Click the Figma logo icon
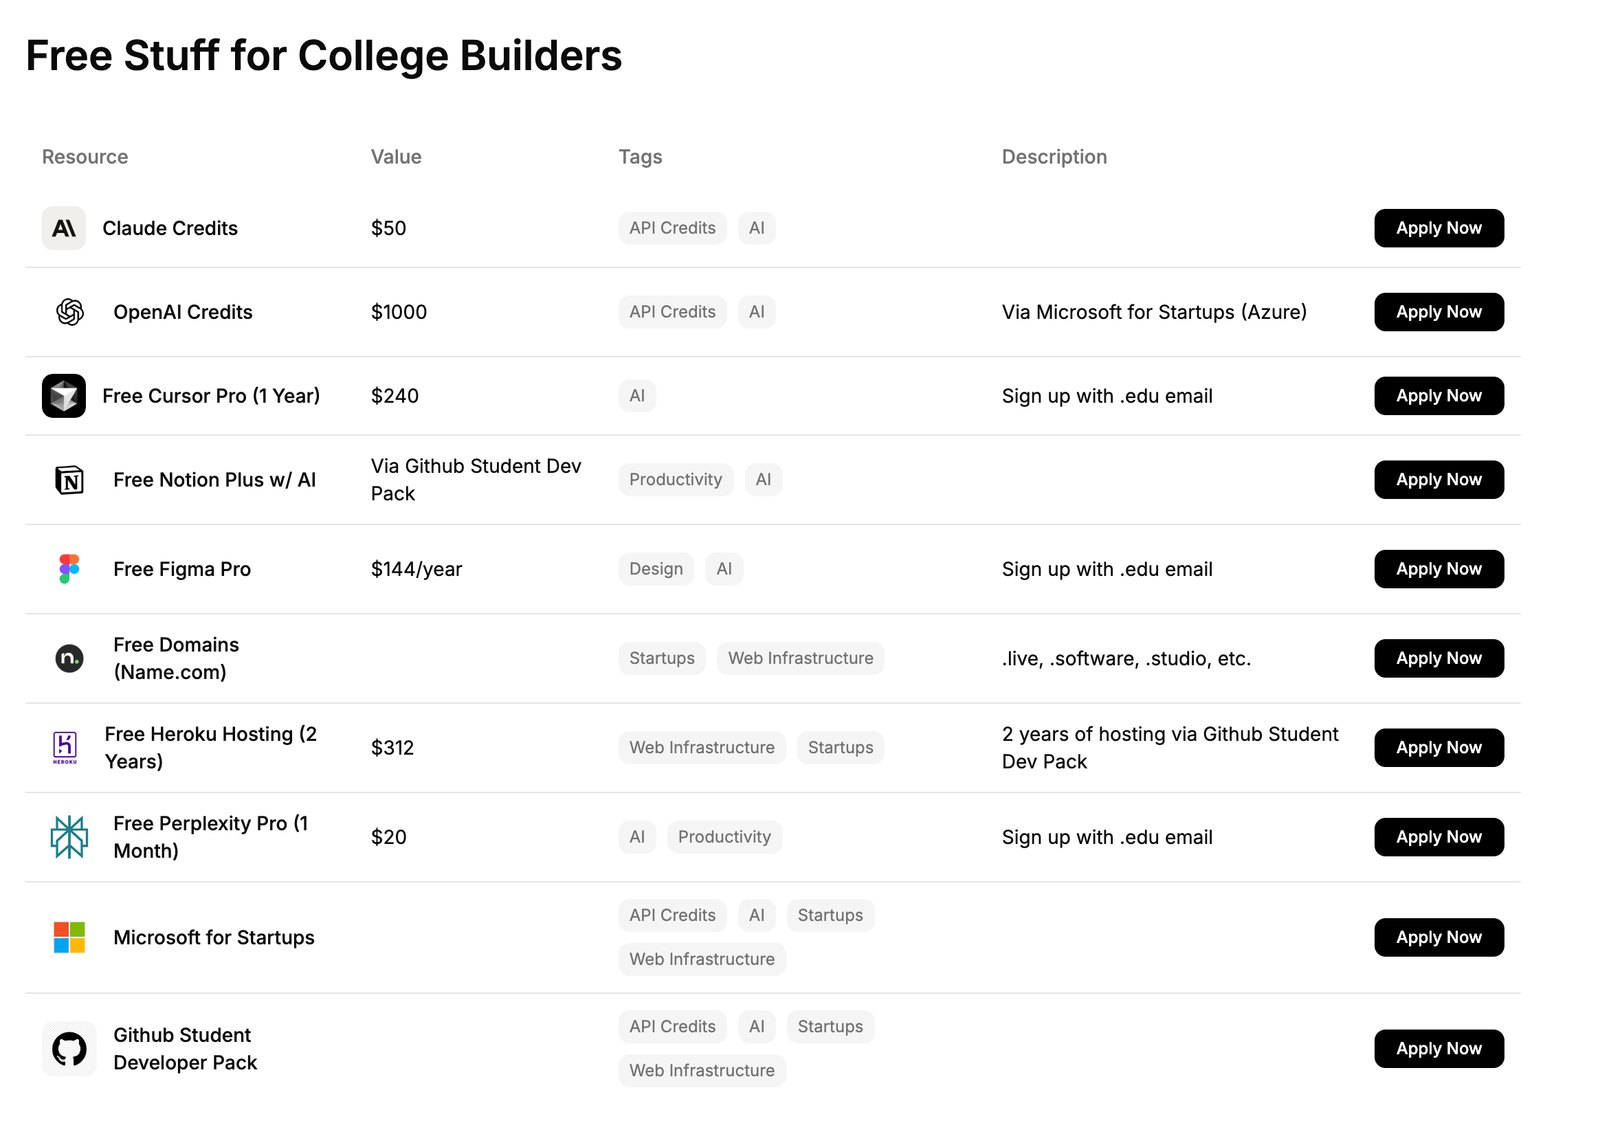This screenshot has height=1145, width=1600. [69, 569]
